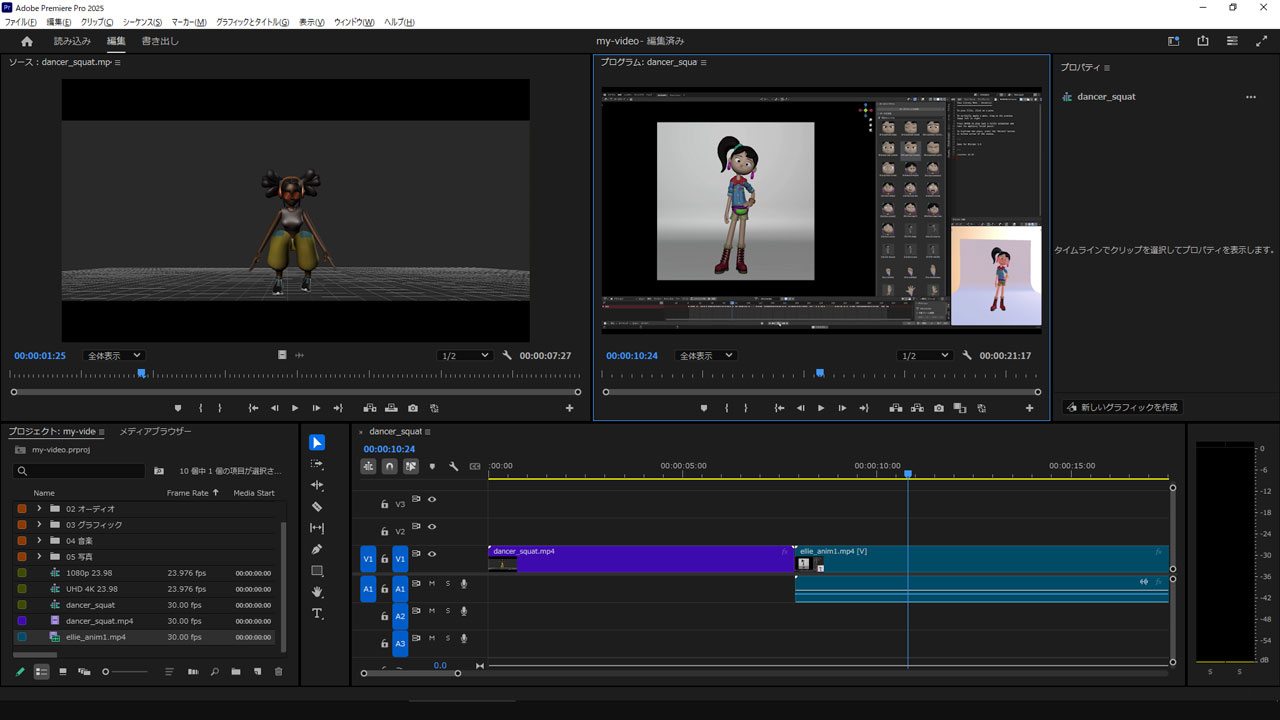This screenshot has width=1280, height=720.
Task: Toggle the snap magnet icon in the timeline
Action: (389, 466)
